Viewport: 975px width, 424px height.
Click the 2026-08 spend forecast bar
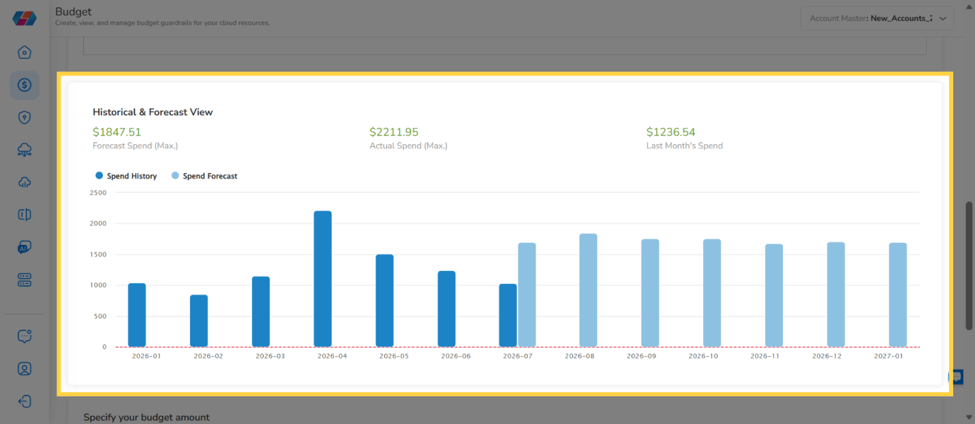point(588,290)
